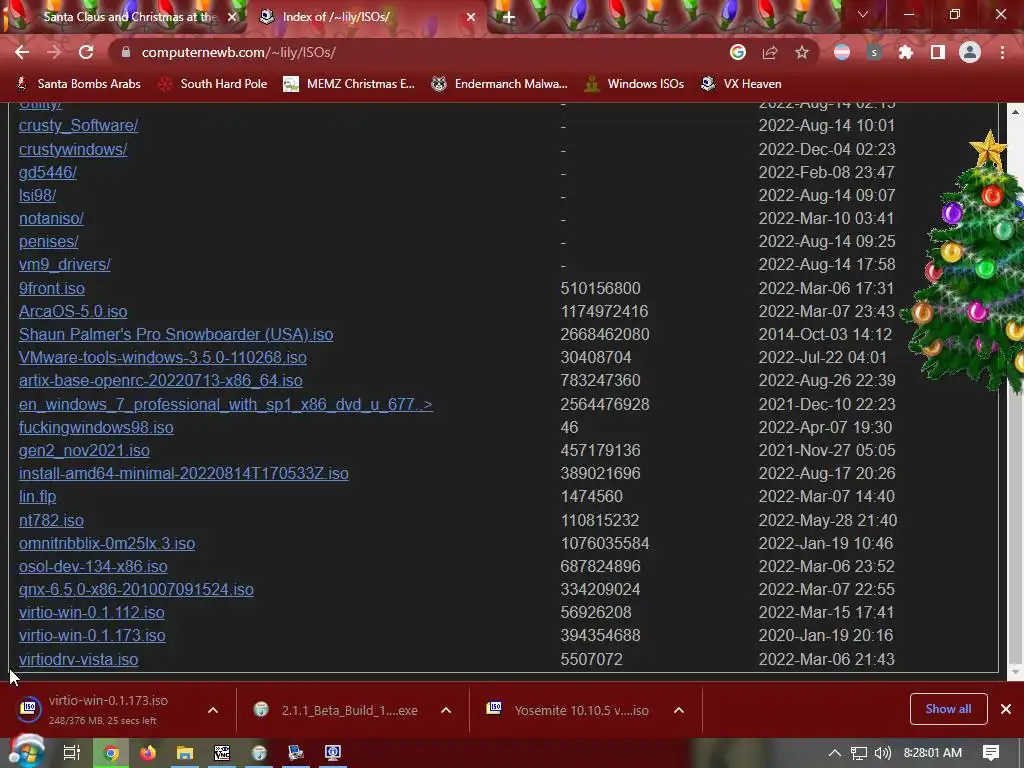Open the volume control in system tray
Viewport: 1024px width, 768px height.
pos(882,753)
